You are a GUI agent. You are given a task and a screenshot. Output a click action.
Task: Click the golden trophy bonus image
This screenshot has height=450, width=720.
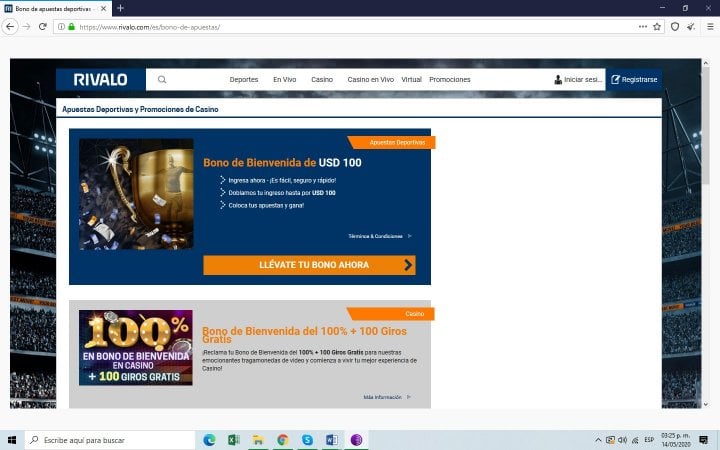(x=136, y=194)
